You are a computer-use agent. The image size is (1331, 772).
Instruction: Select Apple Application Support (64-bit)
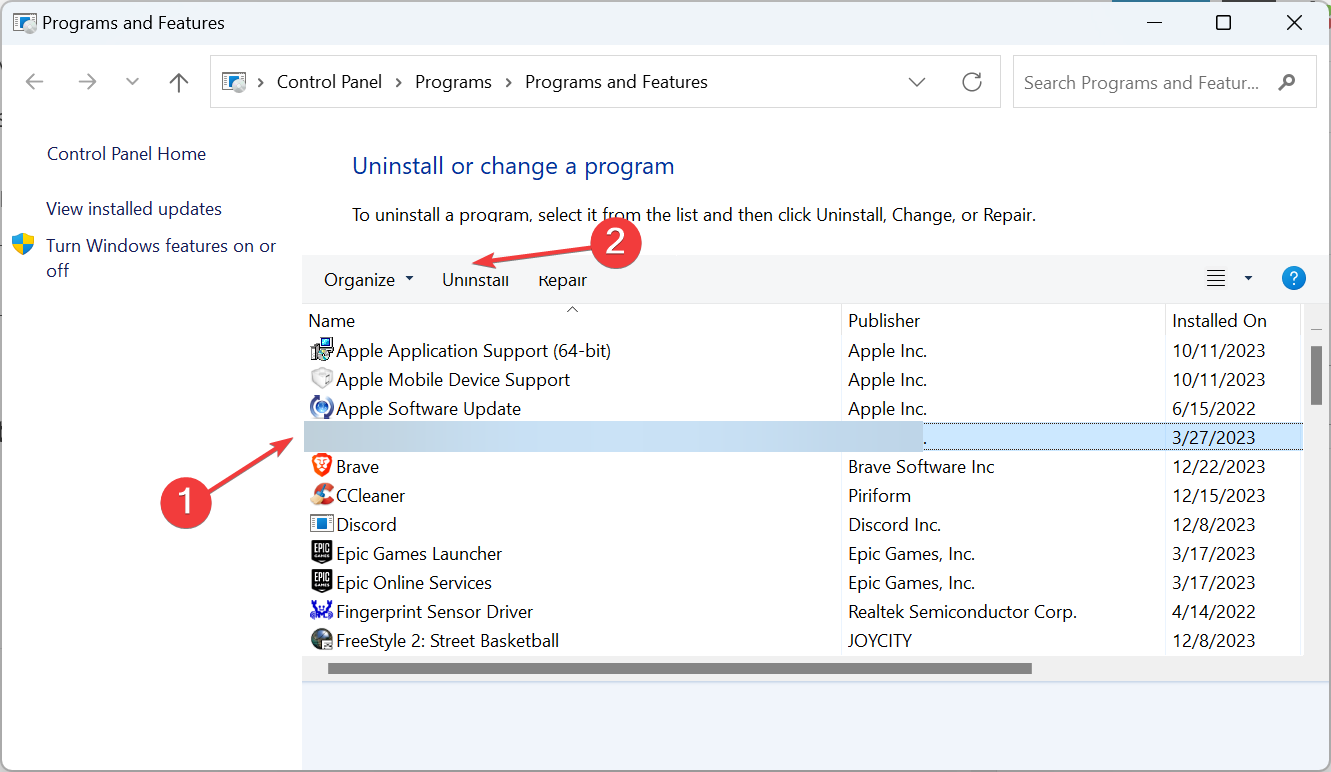click(473, 351)
